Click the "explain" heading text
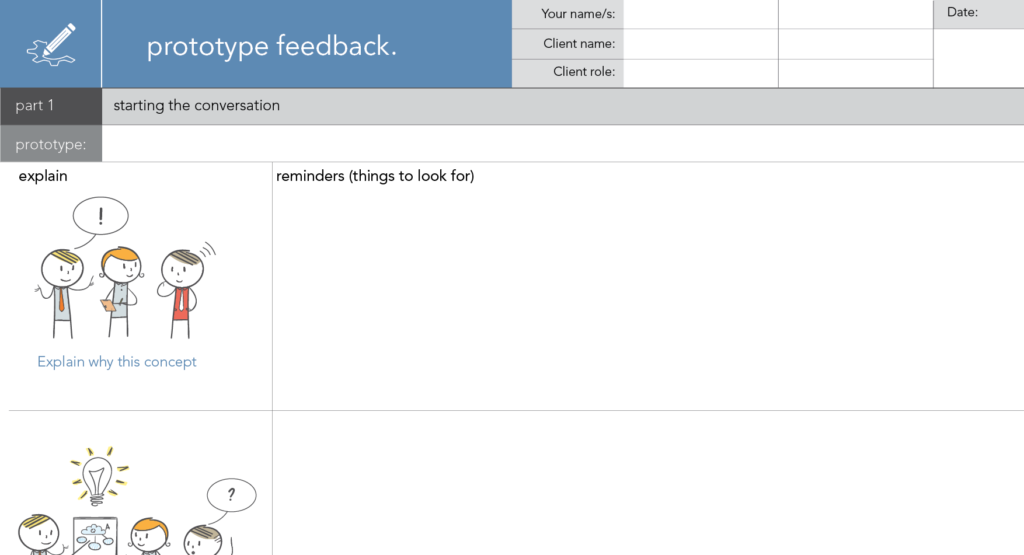Screen dimensions: 1024x555 pos(43,177)
